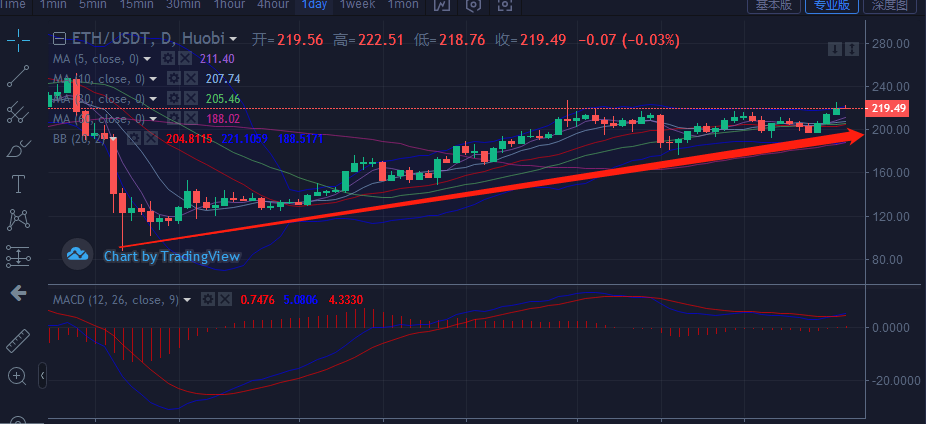Remove the MACD indicator pane
The image size is (926, 424).
pos(224,299)
